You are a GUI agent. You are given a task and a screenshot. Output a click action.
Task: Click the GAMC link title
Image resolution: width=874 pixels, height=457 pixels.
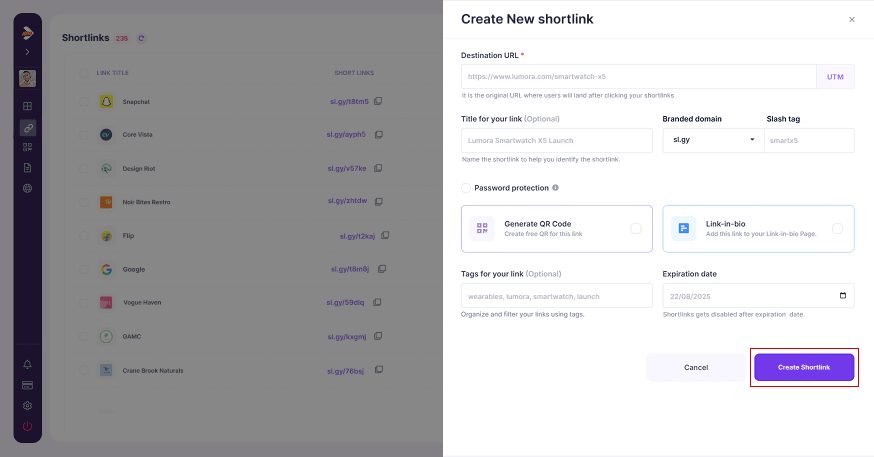(x=132, y=337)
